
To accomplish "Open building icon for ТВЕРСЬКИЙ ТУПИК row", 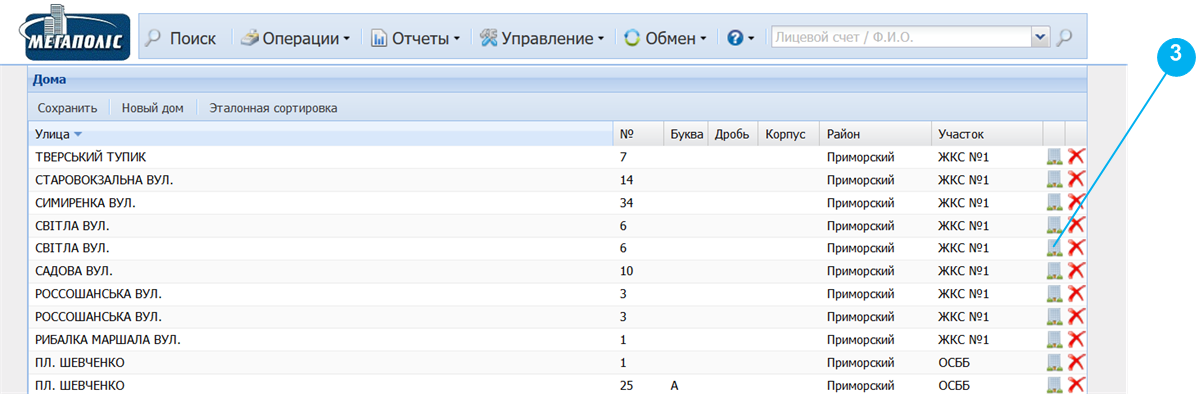I will 1054,157.
